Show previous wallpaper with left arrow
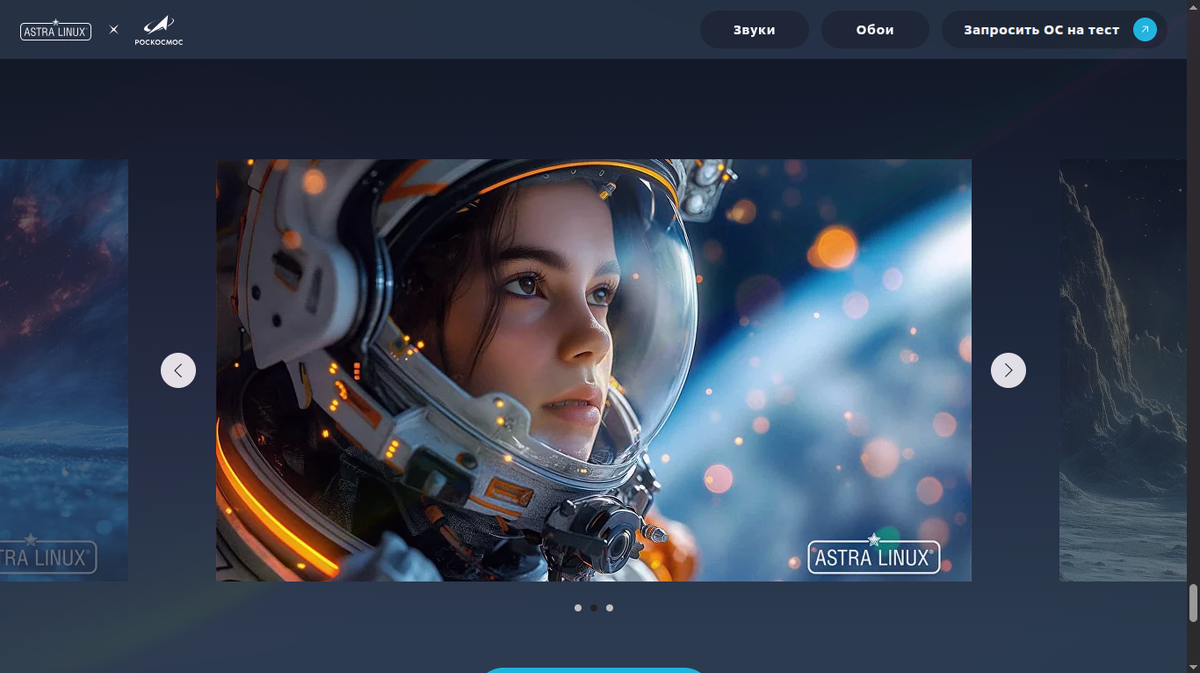The width and height of the screenshot is (1200, 673). (178, 370)
